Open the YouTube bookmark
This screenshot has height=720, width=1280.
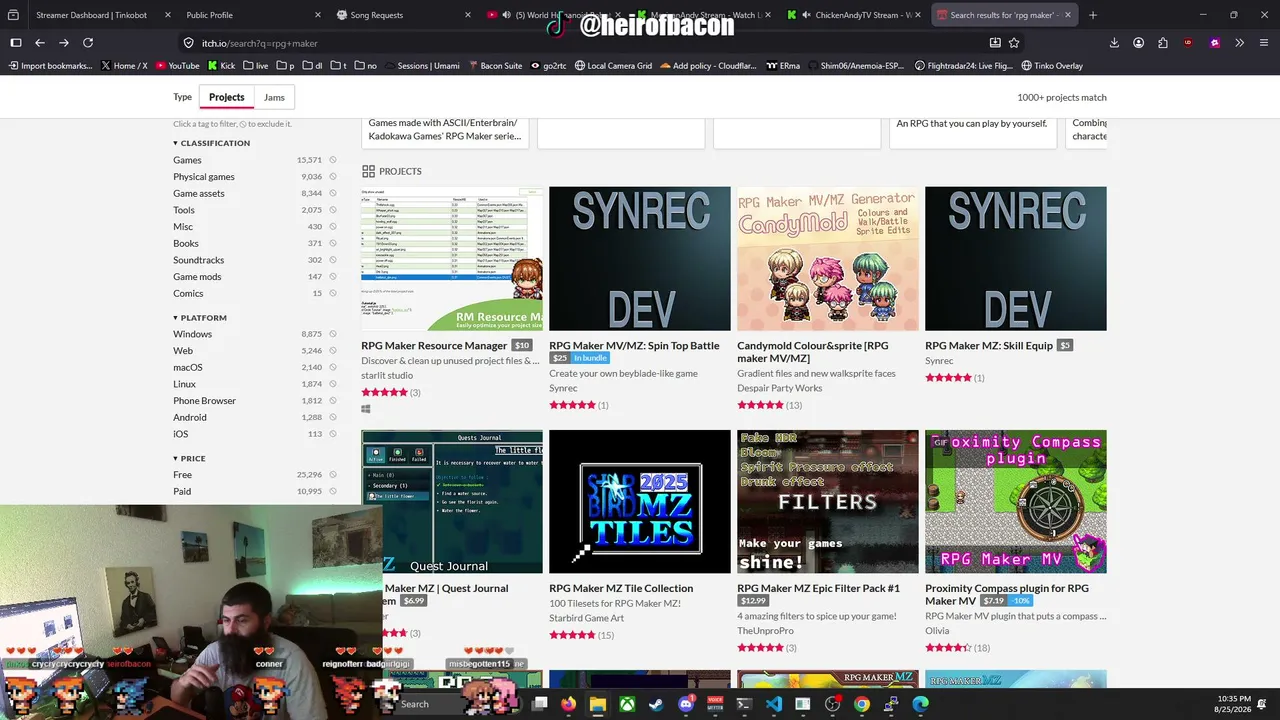(x=177, y=66)
